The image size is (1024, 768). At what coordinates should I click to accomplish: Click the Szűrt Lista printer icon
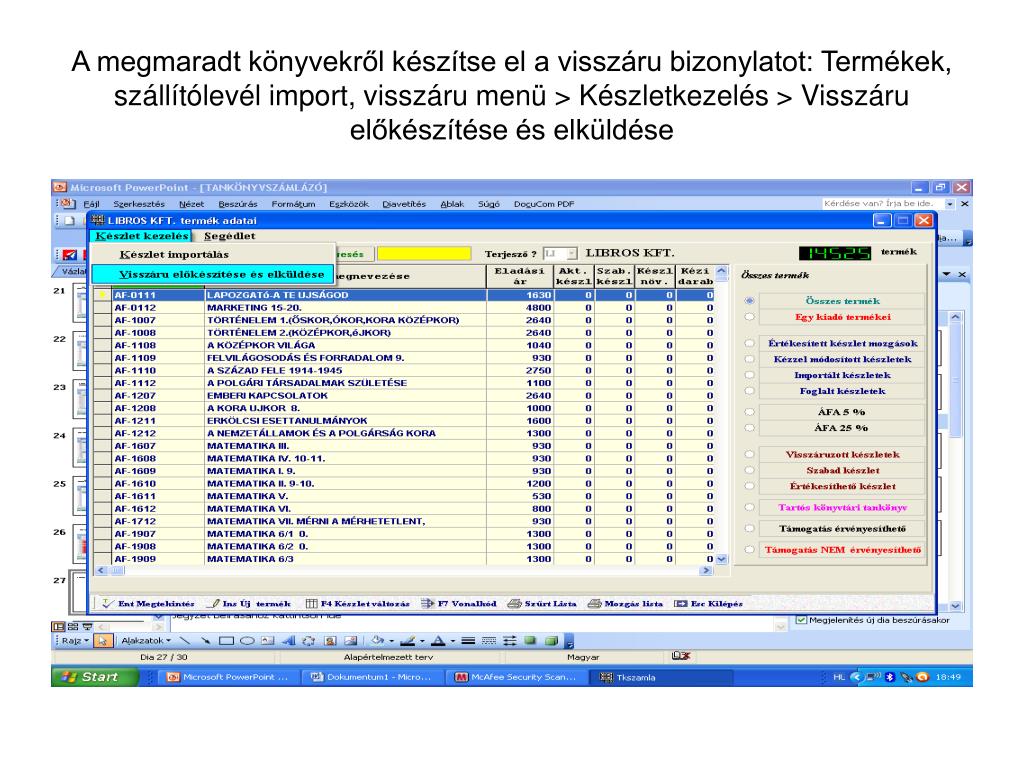click(515, 603)
